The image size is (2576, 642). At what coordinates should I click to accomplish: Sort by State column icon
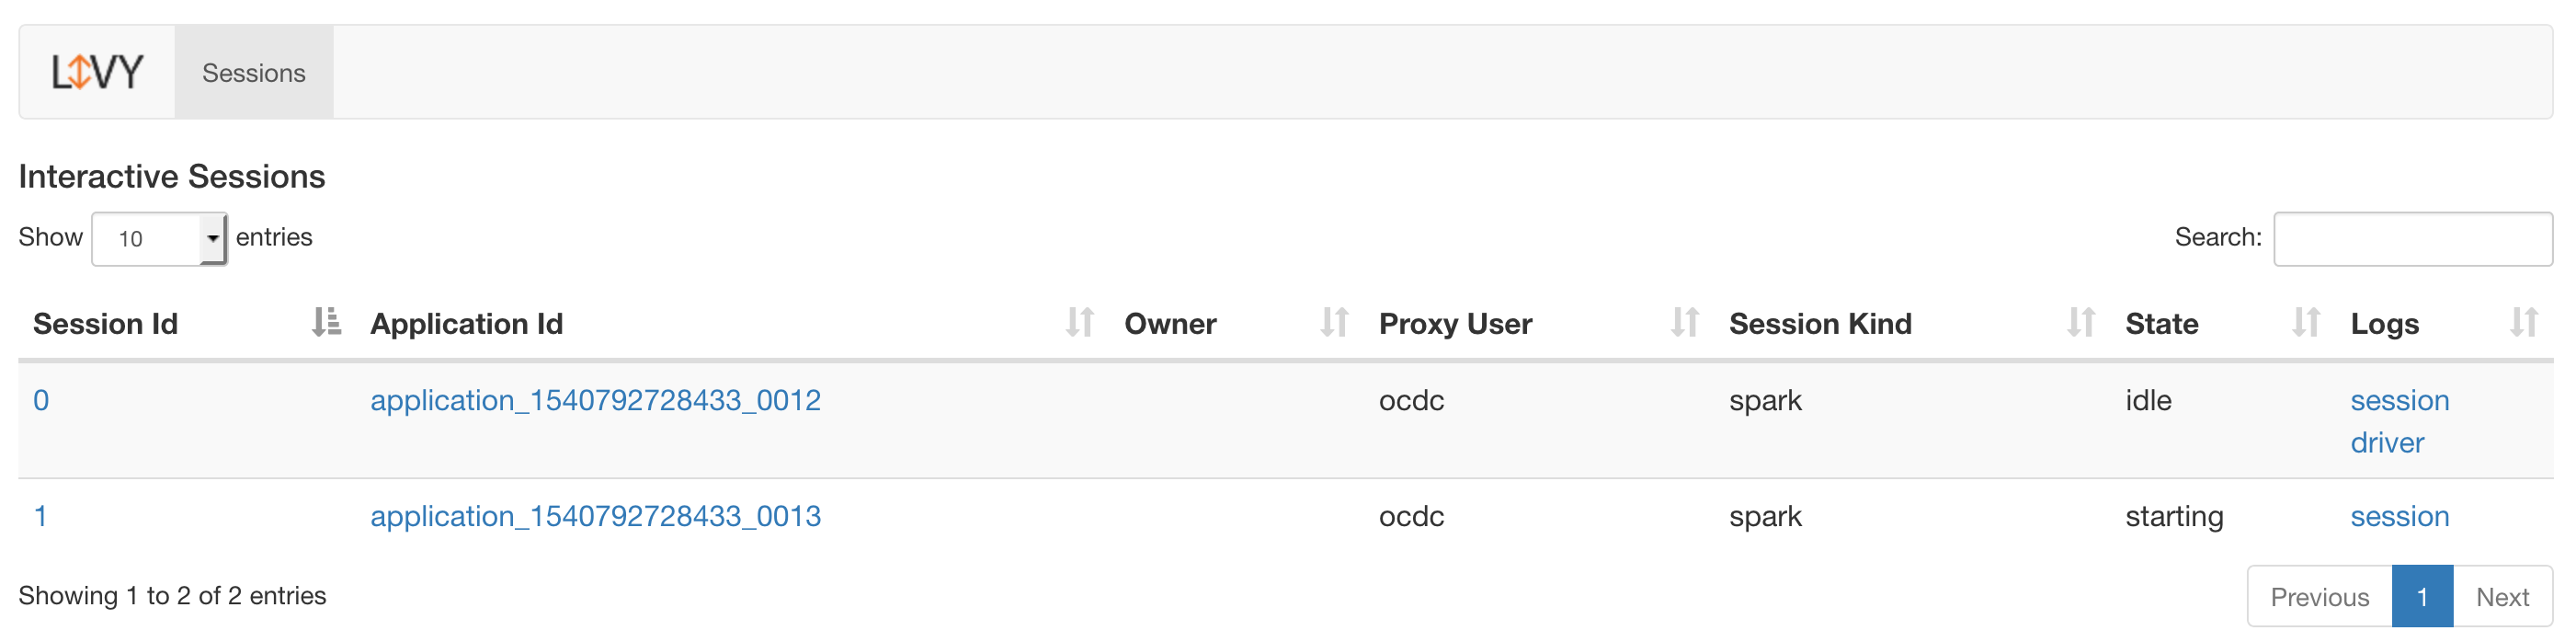(2305, 323)
